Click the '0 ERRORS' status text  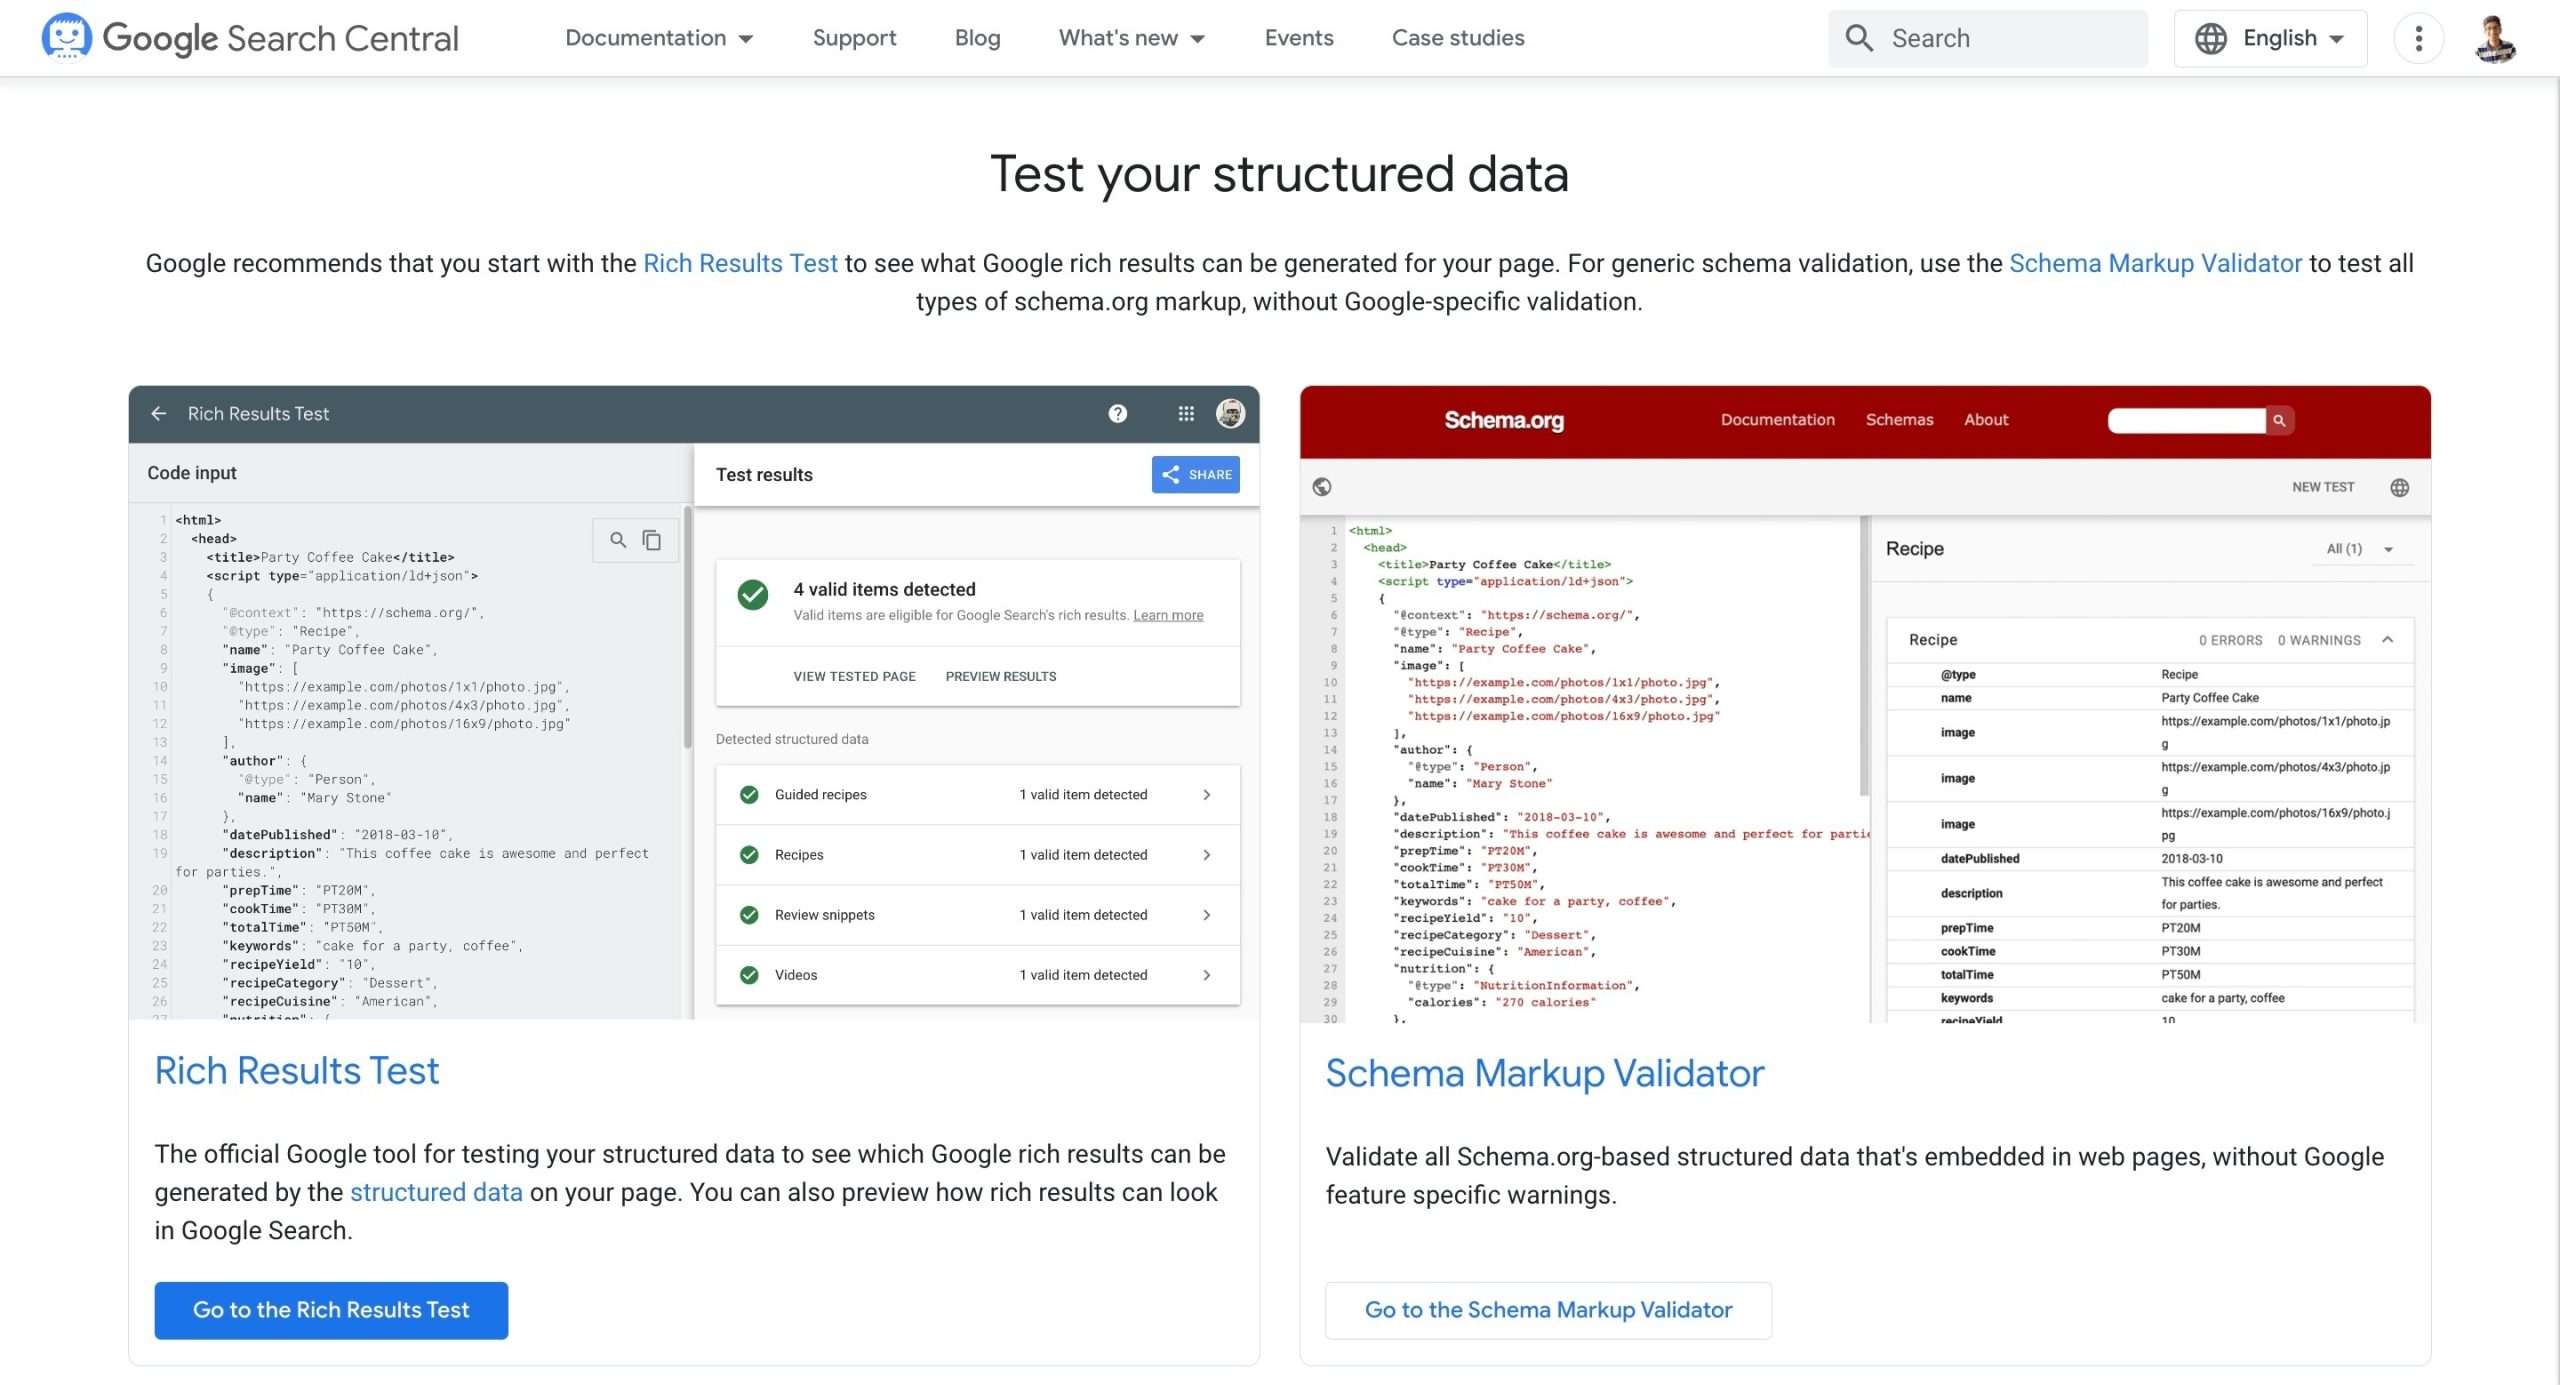click(2230, 640)
